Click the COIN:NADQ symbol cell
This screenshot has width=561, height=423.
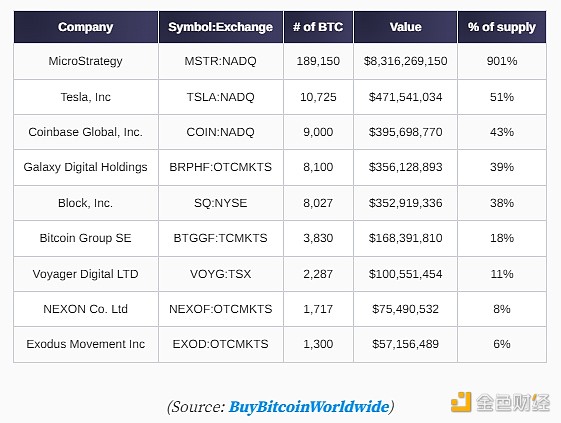point(221,132)
